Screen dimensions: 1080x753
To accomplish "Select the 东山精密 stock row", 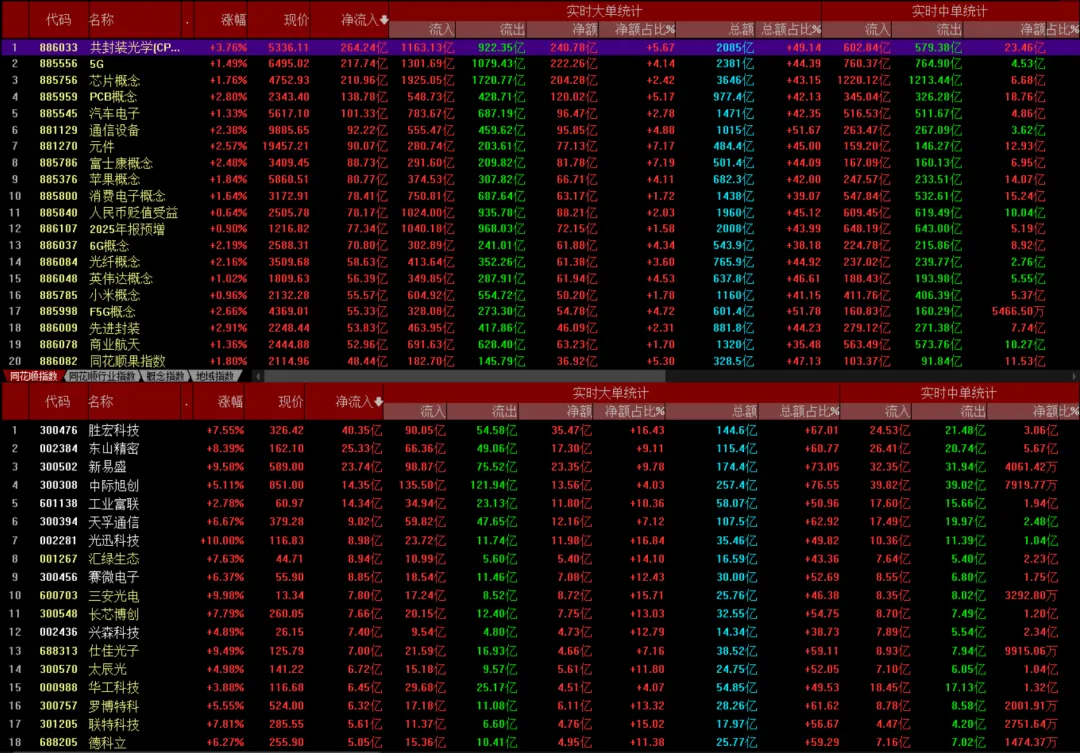I will point(540,448).
